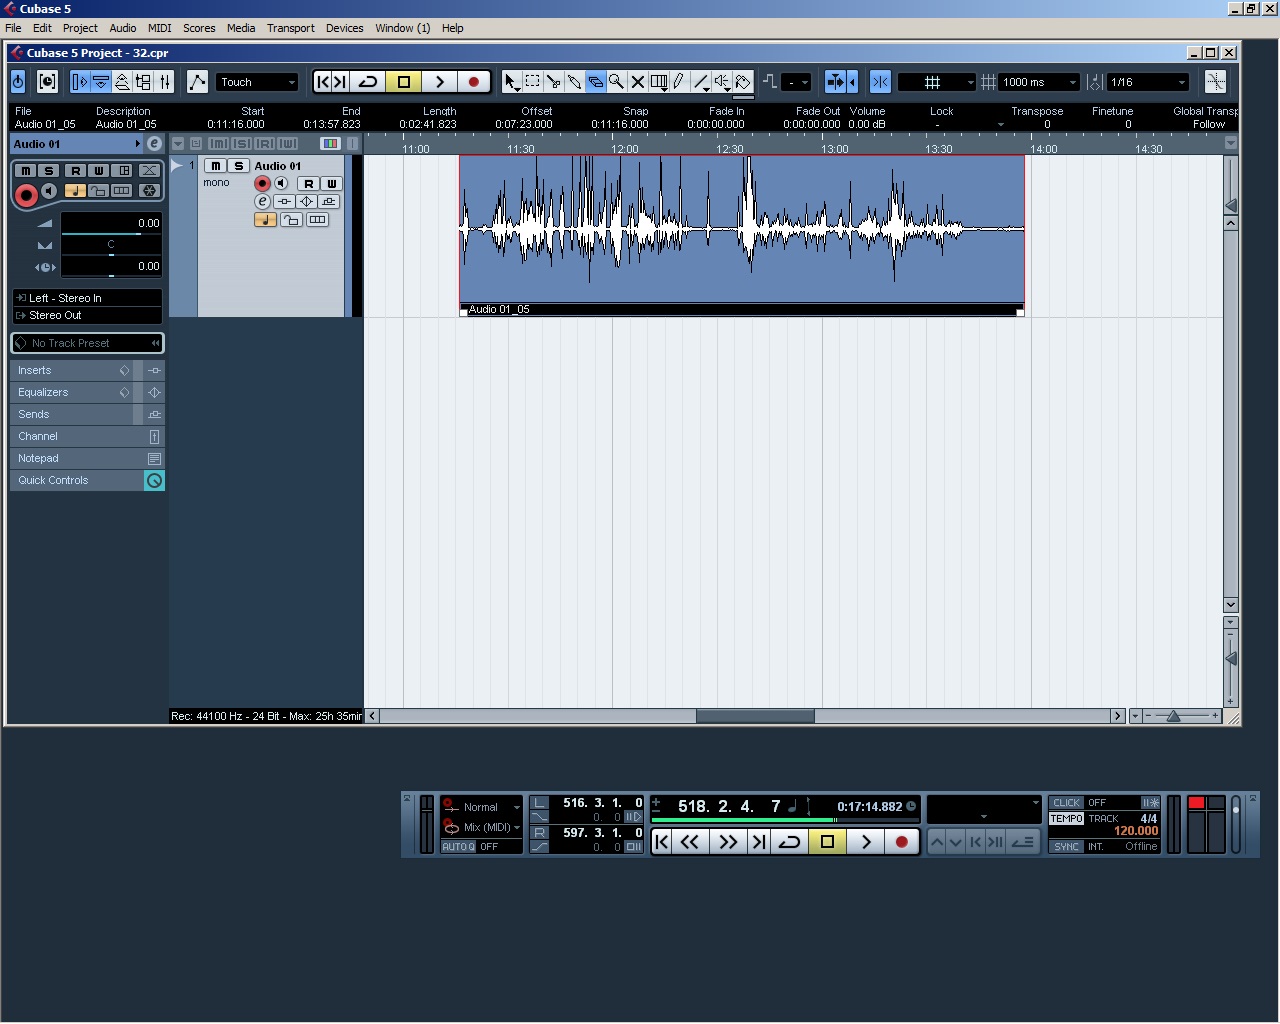The height and width of the screenshot is (1024, 1280).
Task: Mute the Audio 01 track
Action: coord(216,166)
